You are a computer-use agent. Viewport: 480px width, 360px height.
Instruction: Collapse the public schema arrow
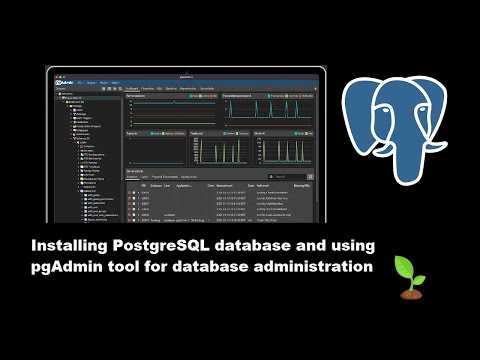[x=75, y=143]
